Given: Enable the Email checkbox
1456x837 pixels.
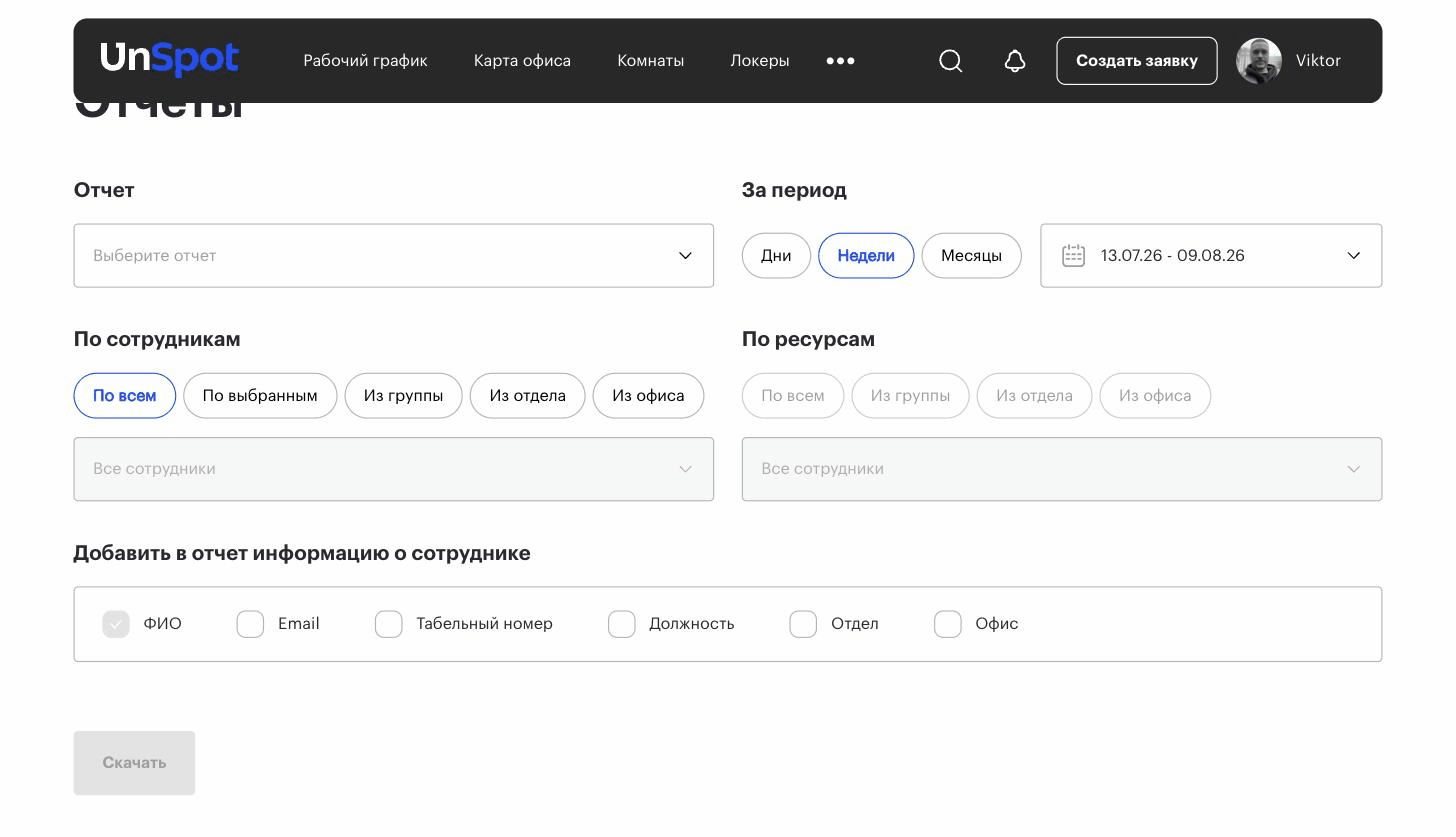Looking at the screenshot, I should 250,624.
